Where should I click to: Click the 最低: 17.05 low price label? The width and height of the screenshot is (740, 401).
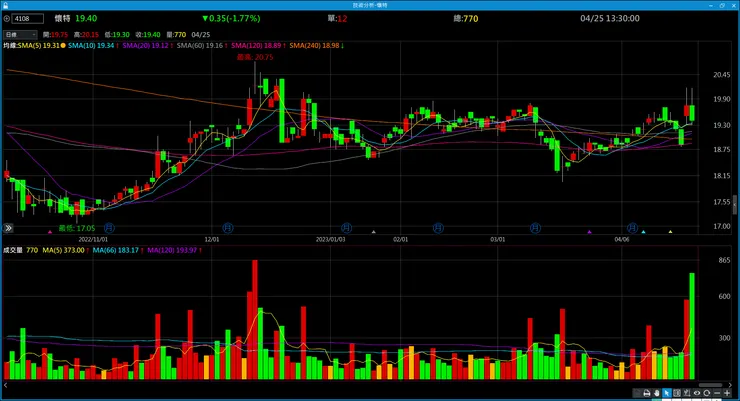pos(76,228)
